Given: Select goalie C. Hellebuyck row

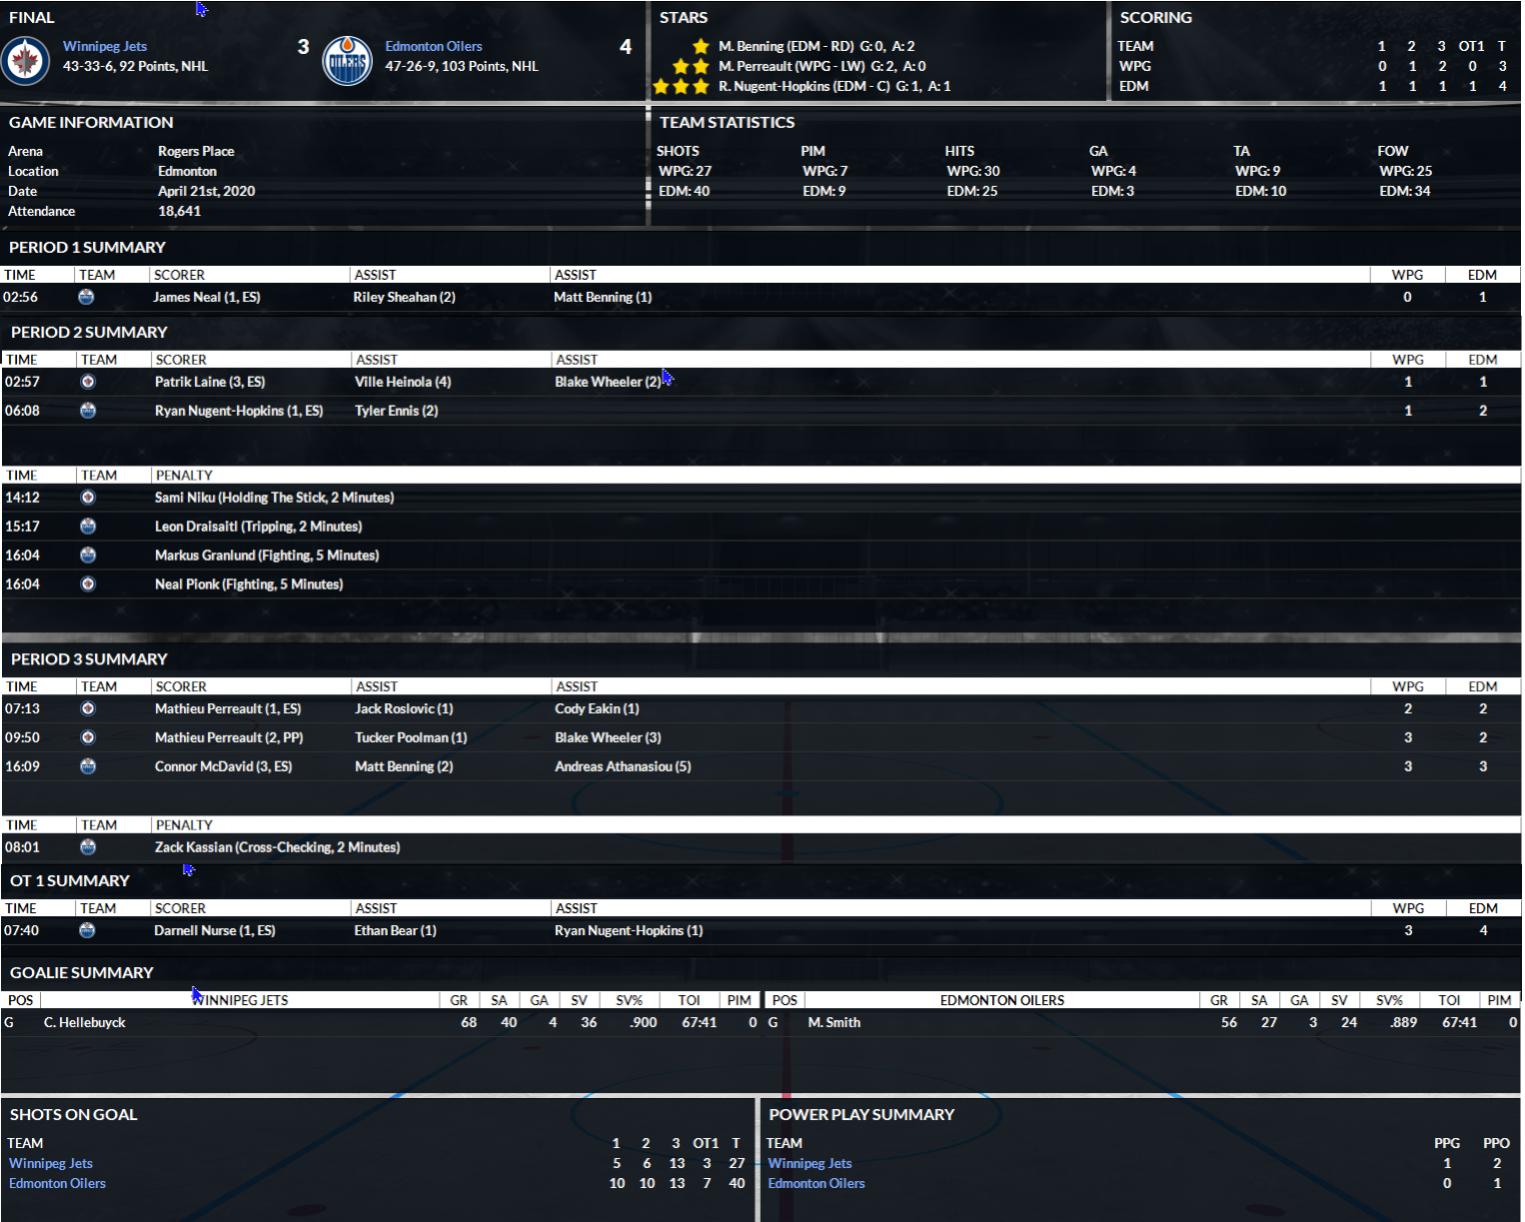Looking at the screenshot, I should (381, 1023).
